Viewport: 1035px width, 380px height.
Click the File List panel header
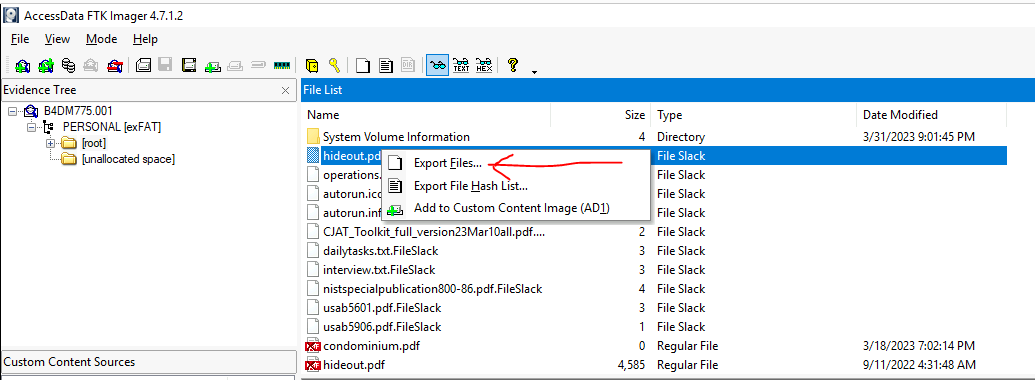coord(667,90)
